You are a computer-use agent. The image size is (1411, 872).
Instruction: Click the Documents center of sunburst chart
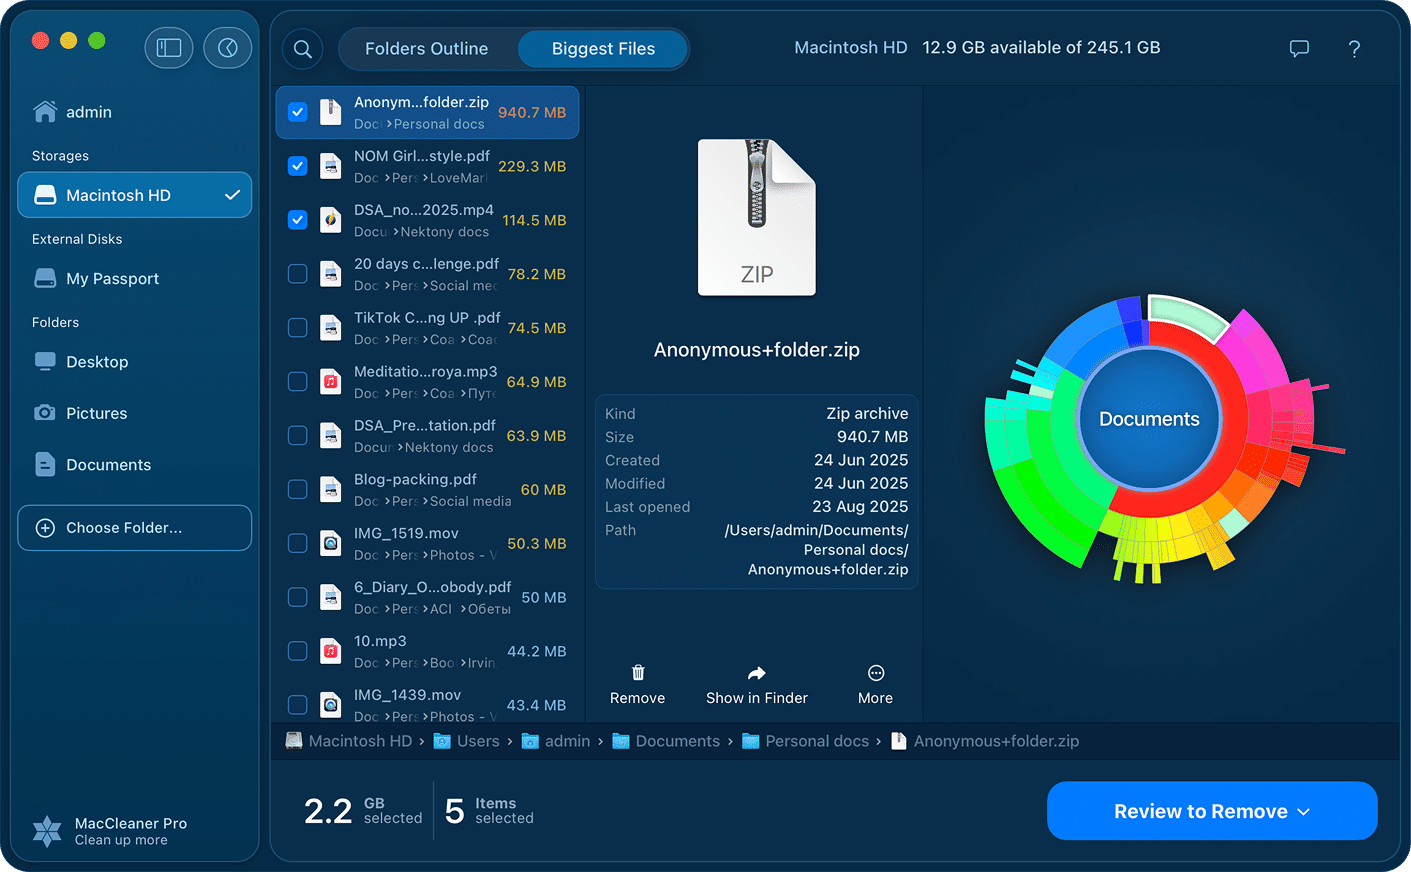pos(1149,419)
